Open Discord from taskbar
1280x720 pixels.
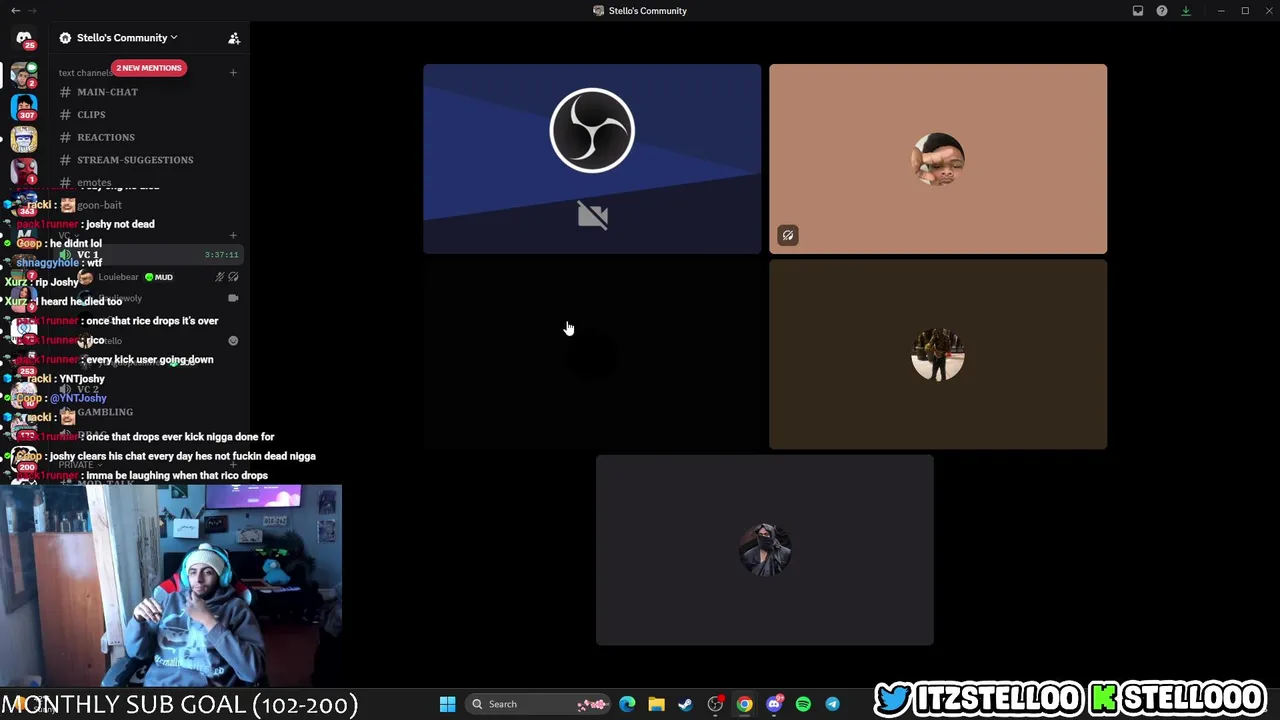(774, 704)
